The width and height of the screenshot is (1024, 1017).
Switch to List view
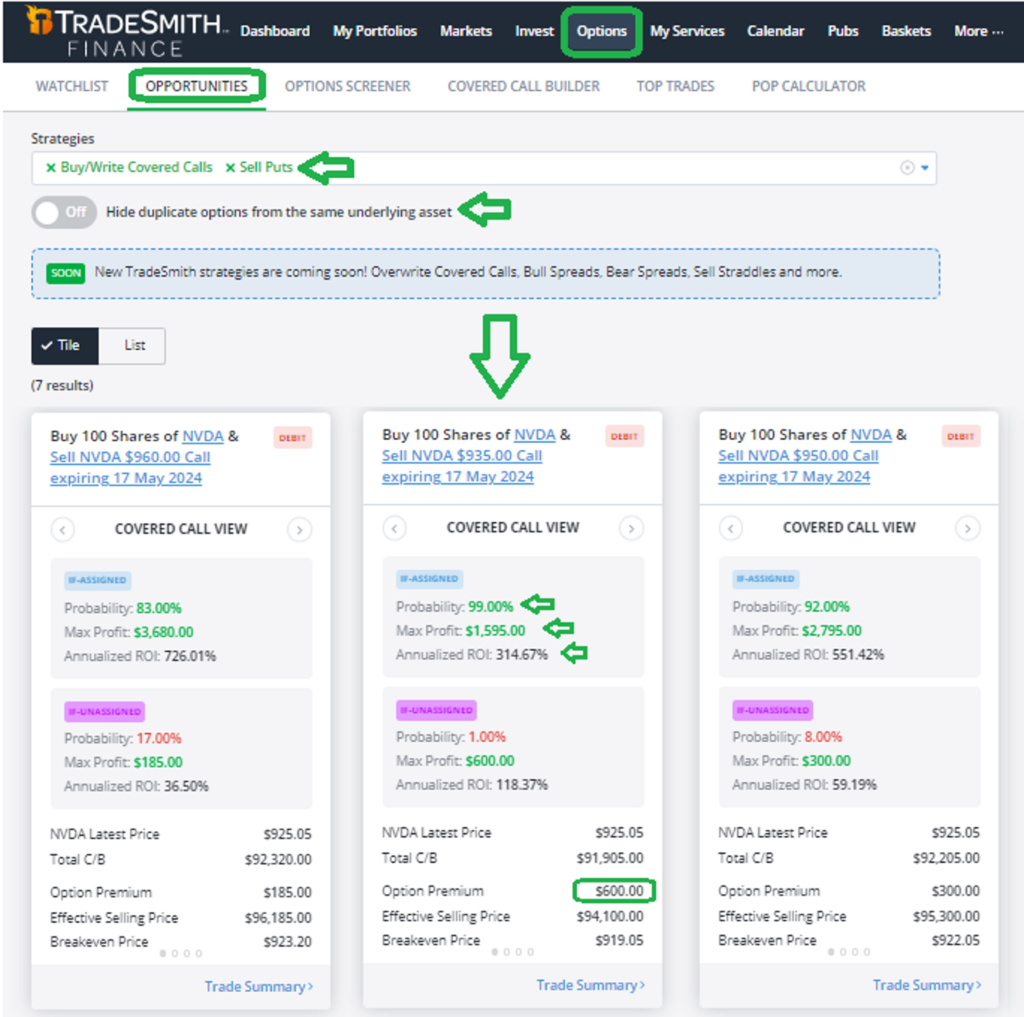[133, 346]
